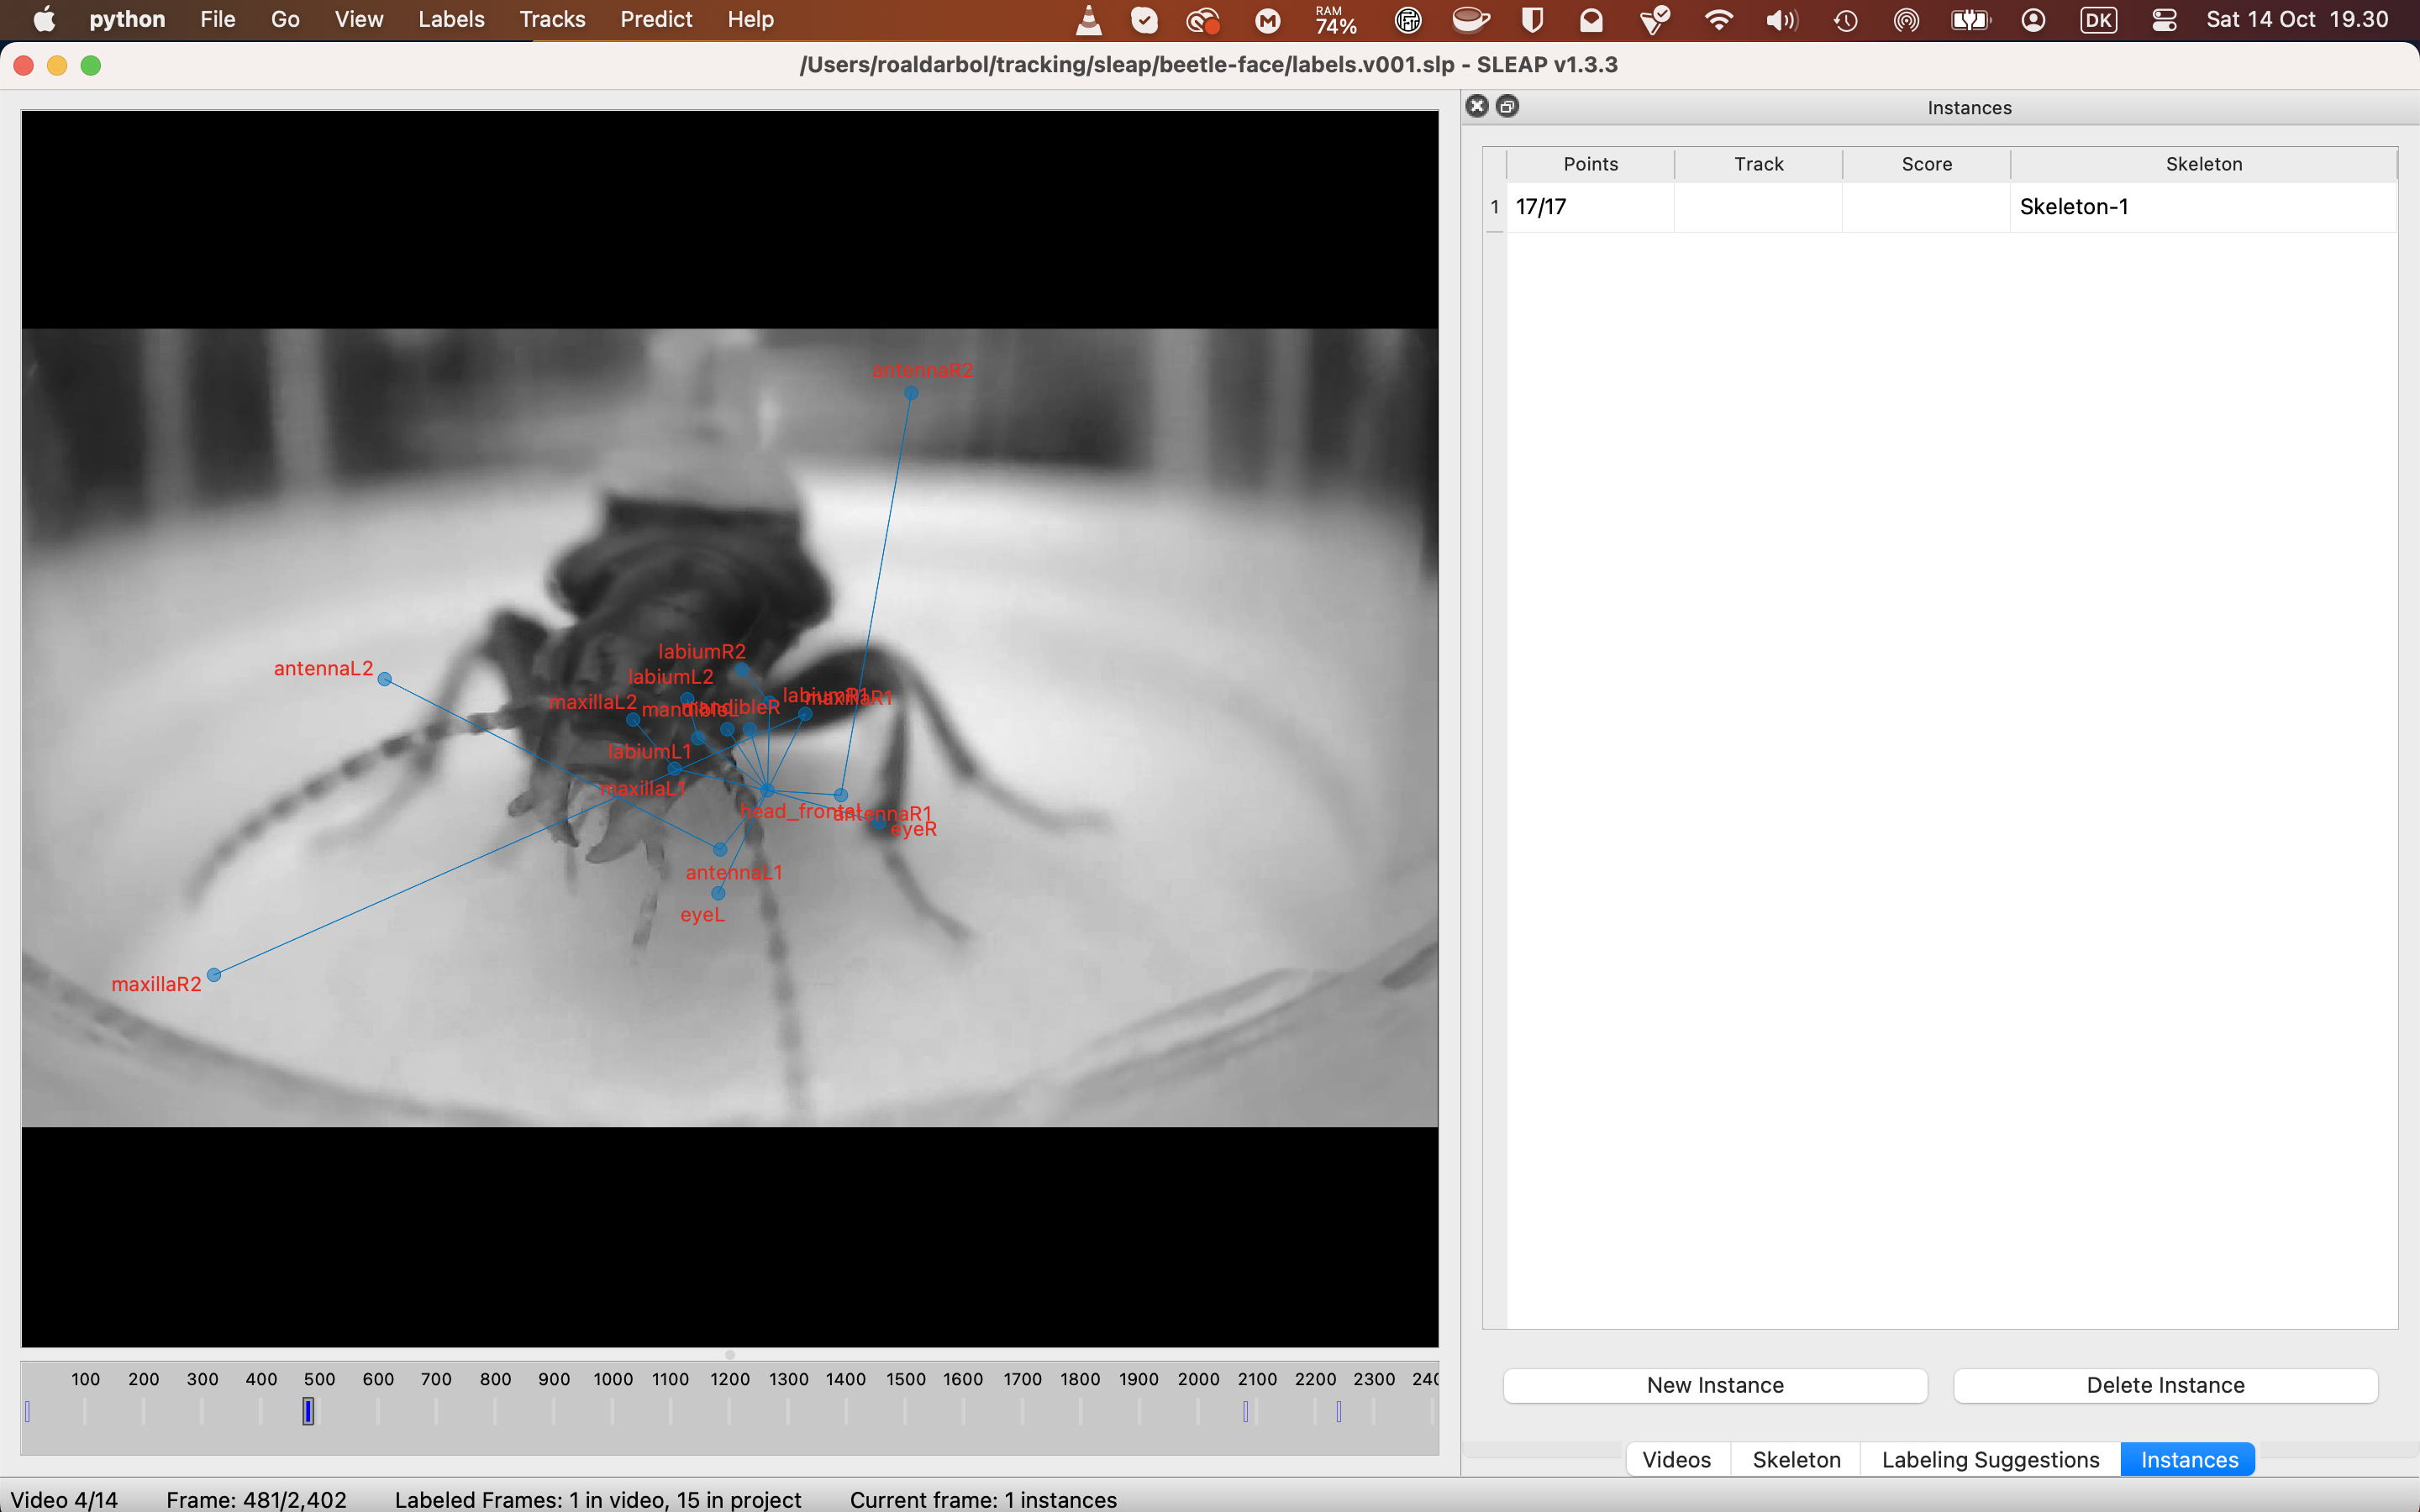The image size is (2420, 1512).
Task: Select the antennaL2 node
Action: (x=385, y=679)
